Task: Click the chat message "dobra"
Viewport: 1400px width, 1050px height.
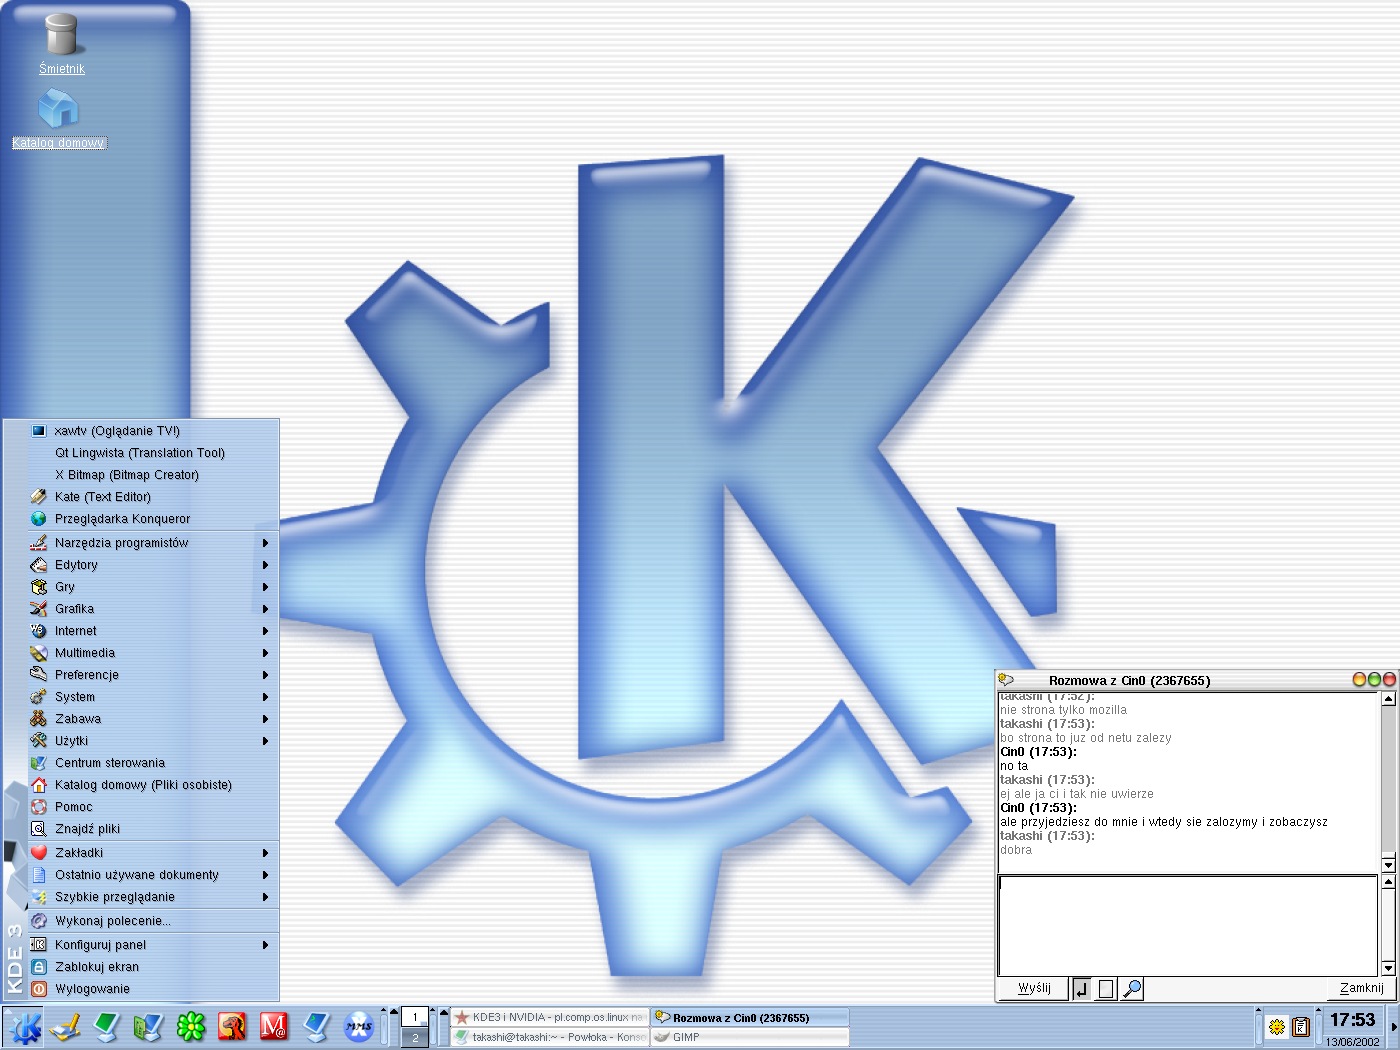Action: pyautogui.click(x=1016, y=850)
